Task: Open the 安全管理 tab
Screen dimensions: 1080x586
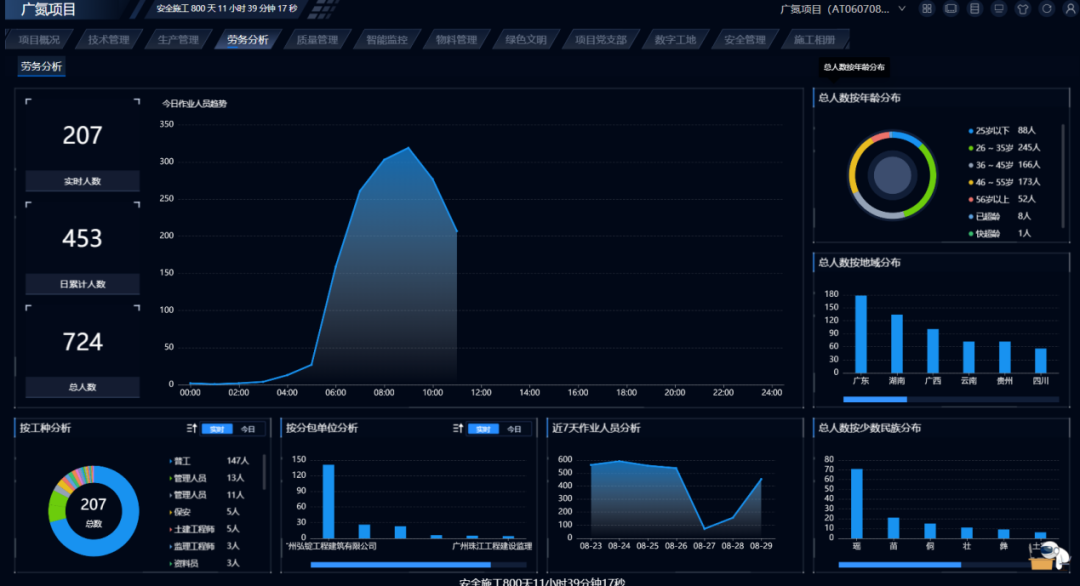Action: pyautogui.click(x=744, y=40)
